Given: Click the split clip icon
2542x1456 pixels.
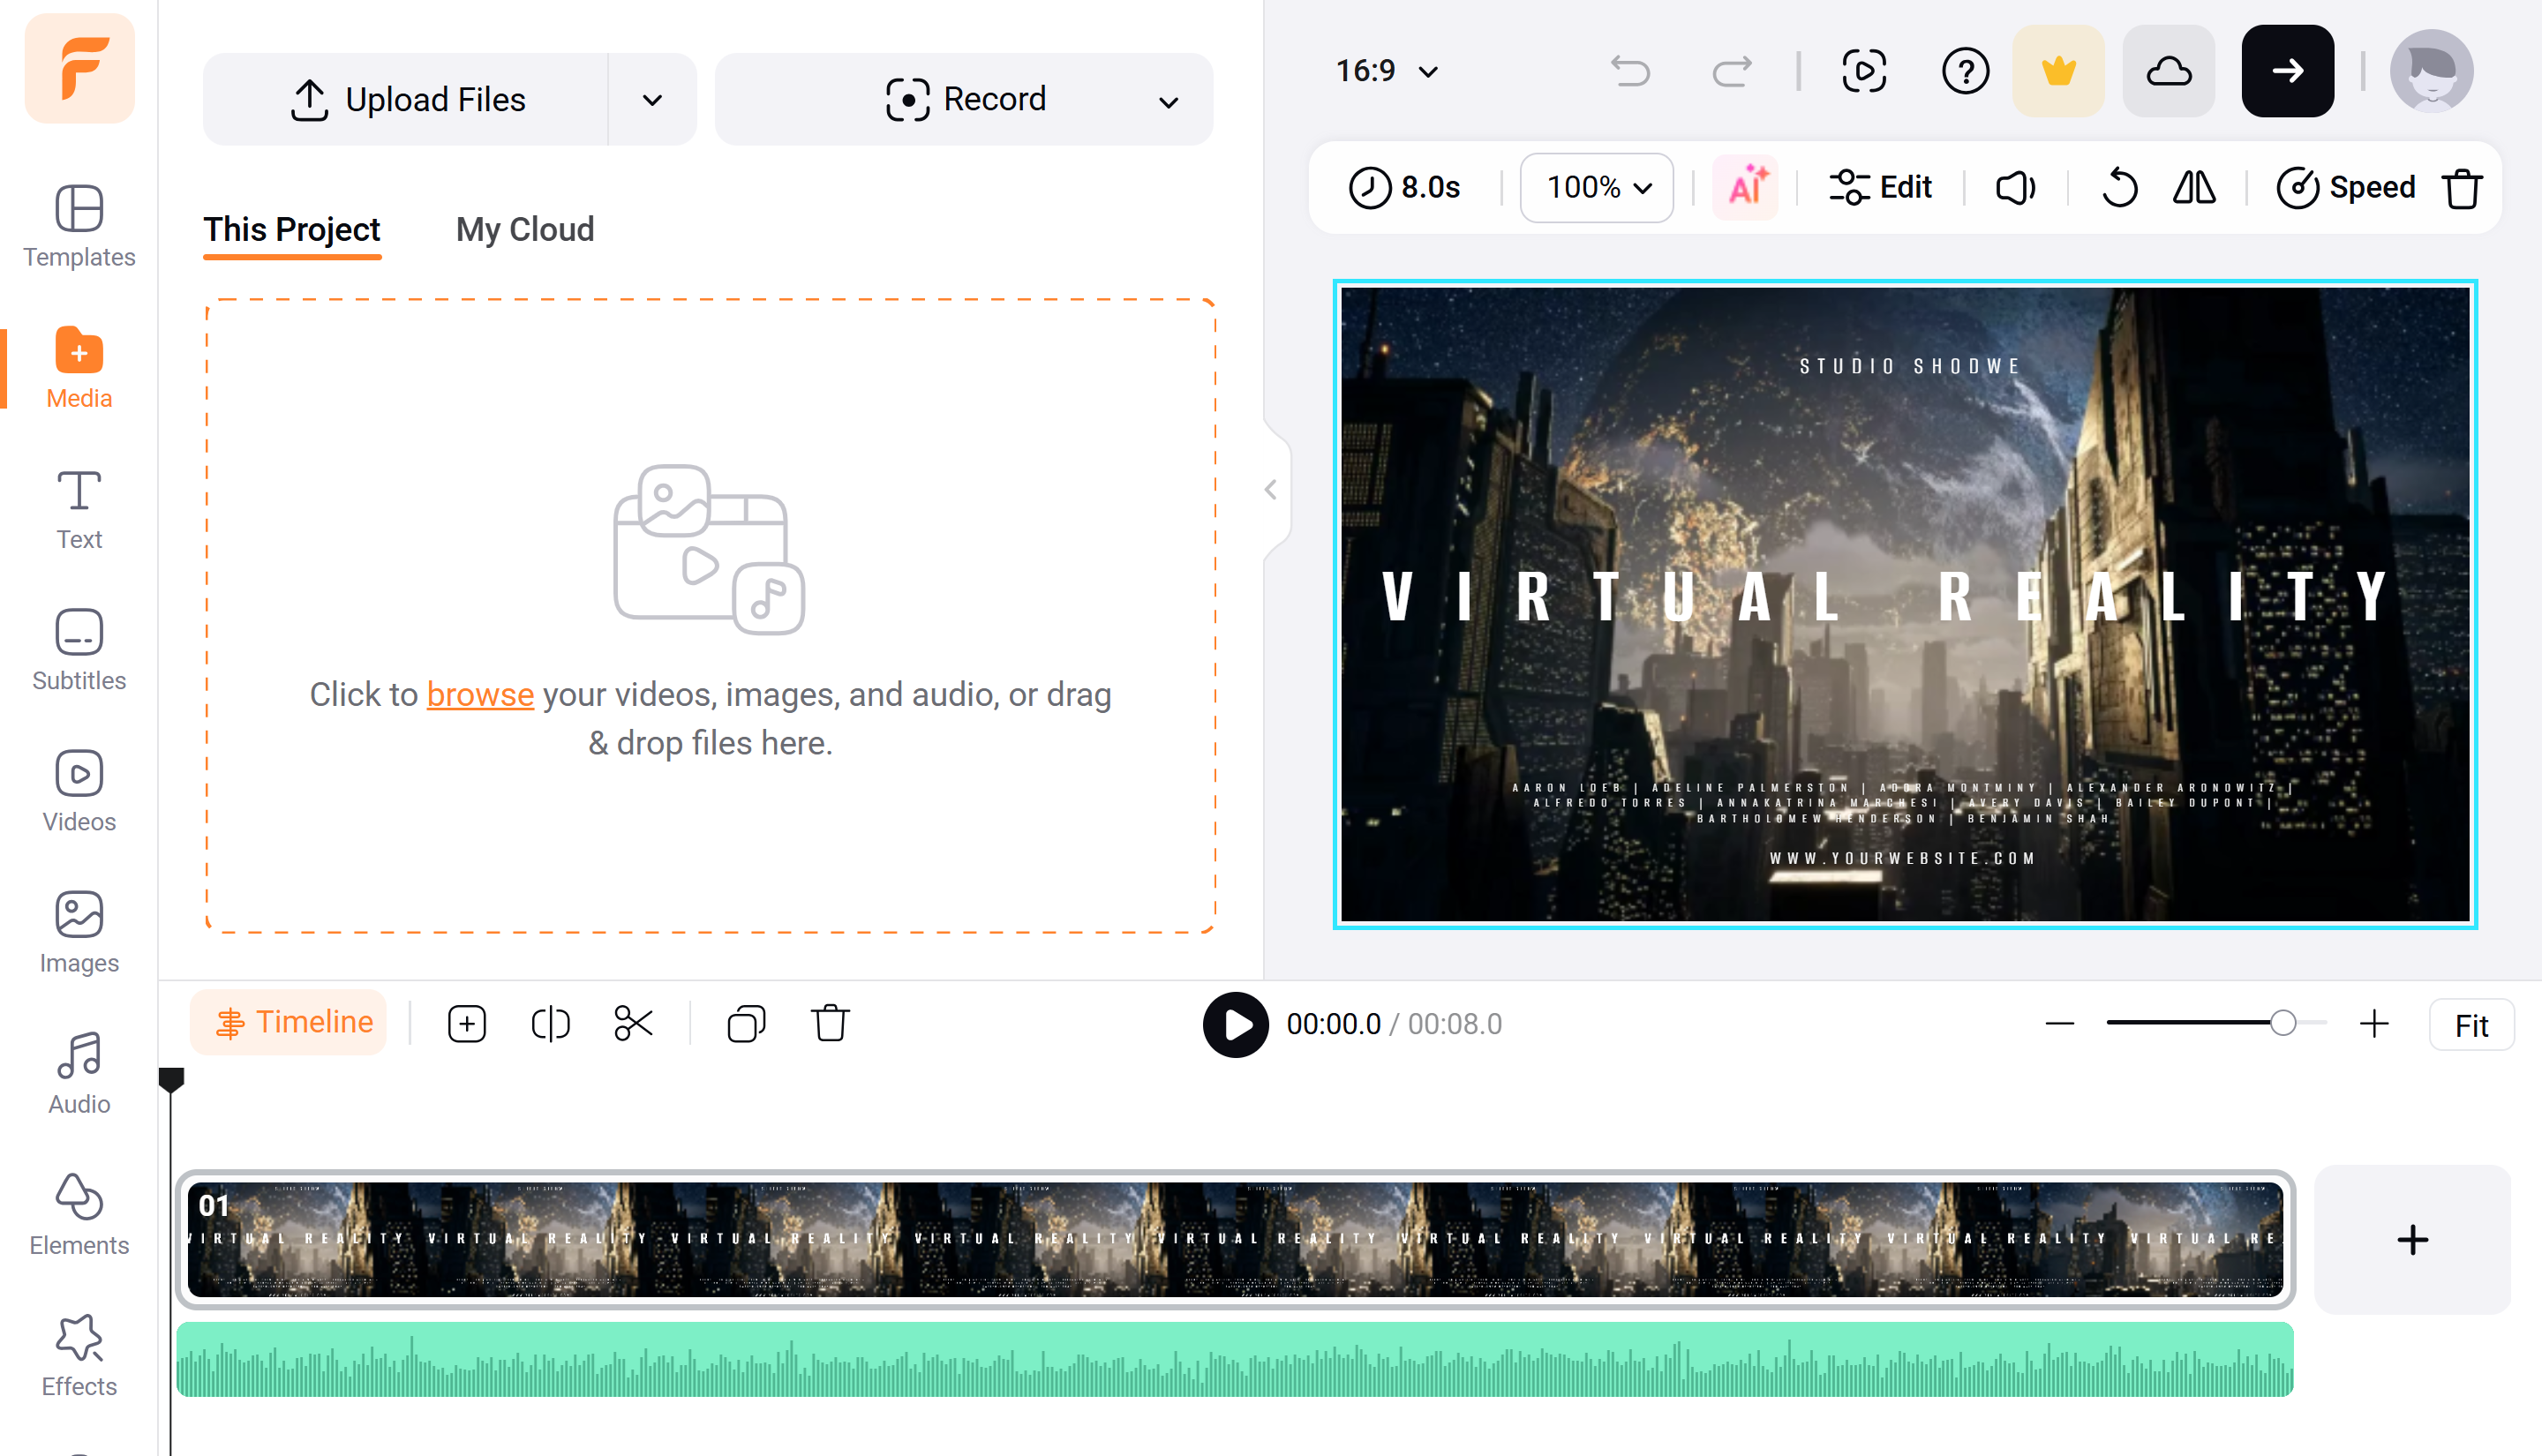Looking at the screenshot, I should [x=550, y=1023].
